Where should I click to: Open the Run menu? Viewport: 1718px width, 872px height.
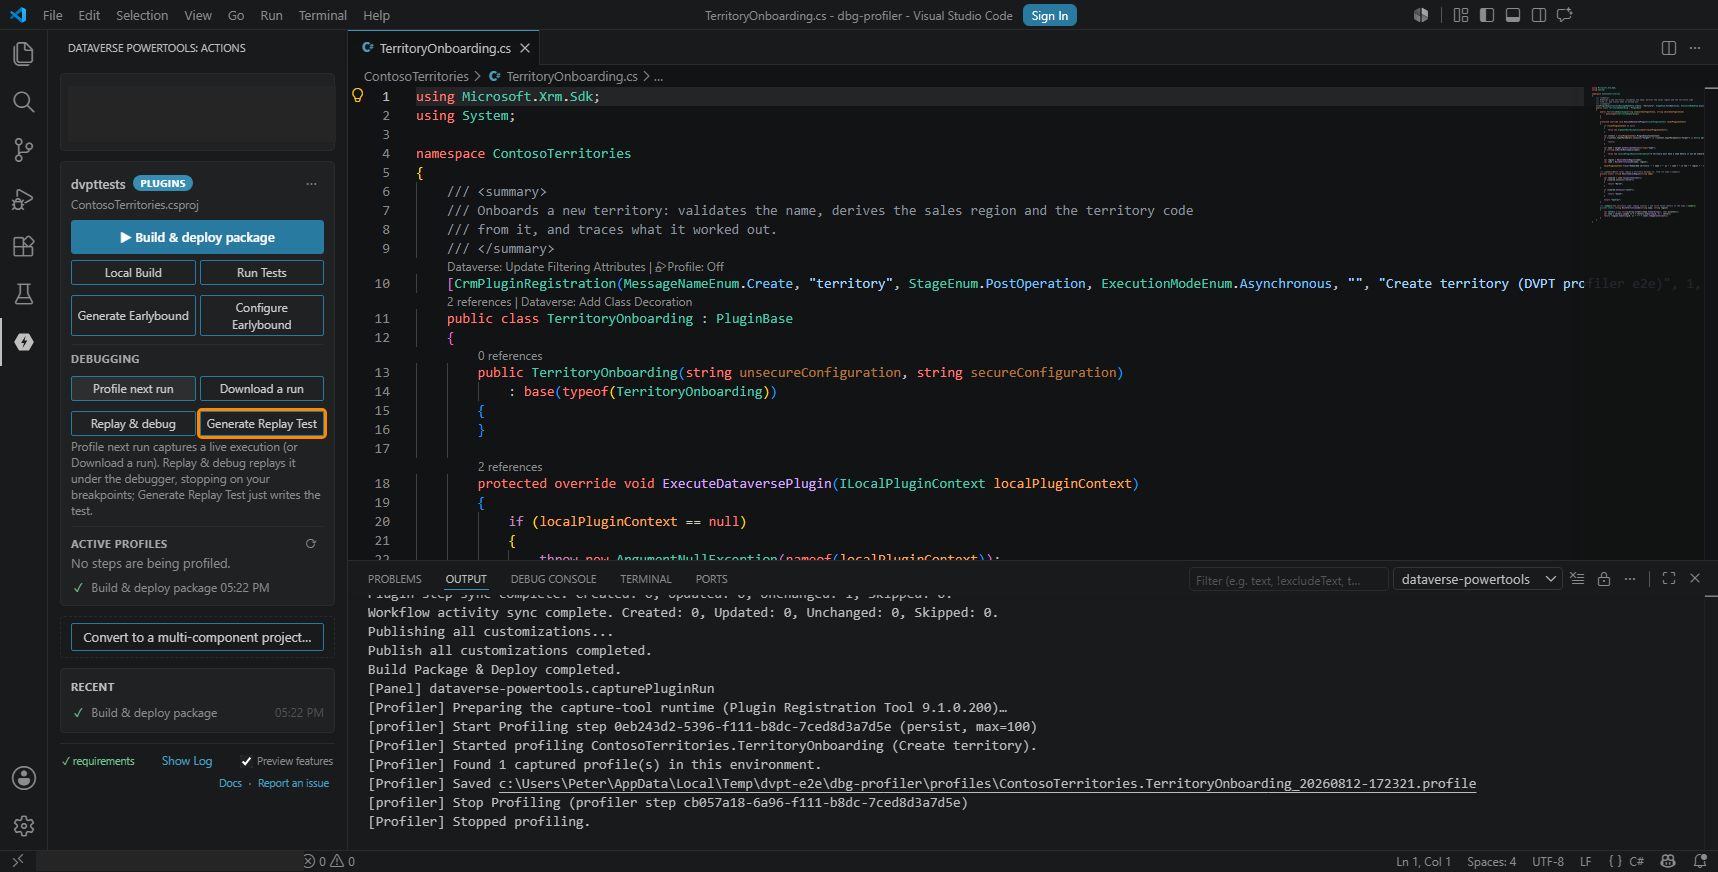coord(271,15)
